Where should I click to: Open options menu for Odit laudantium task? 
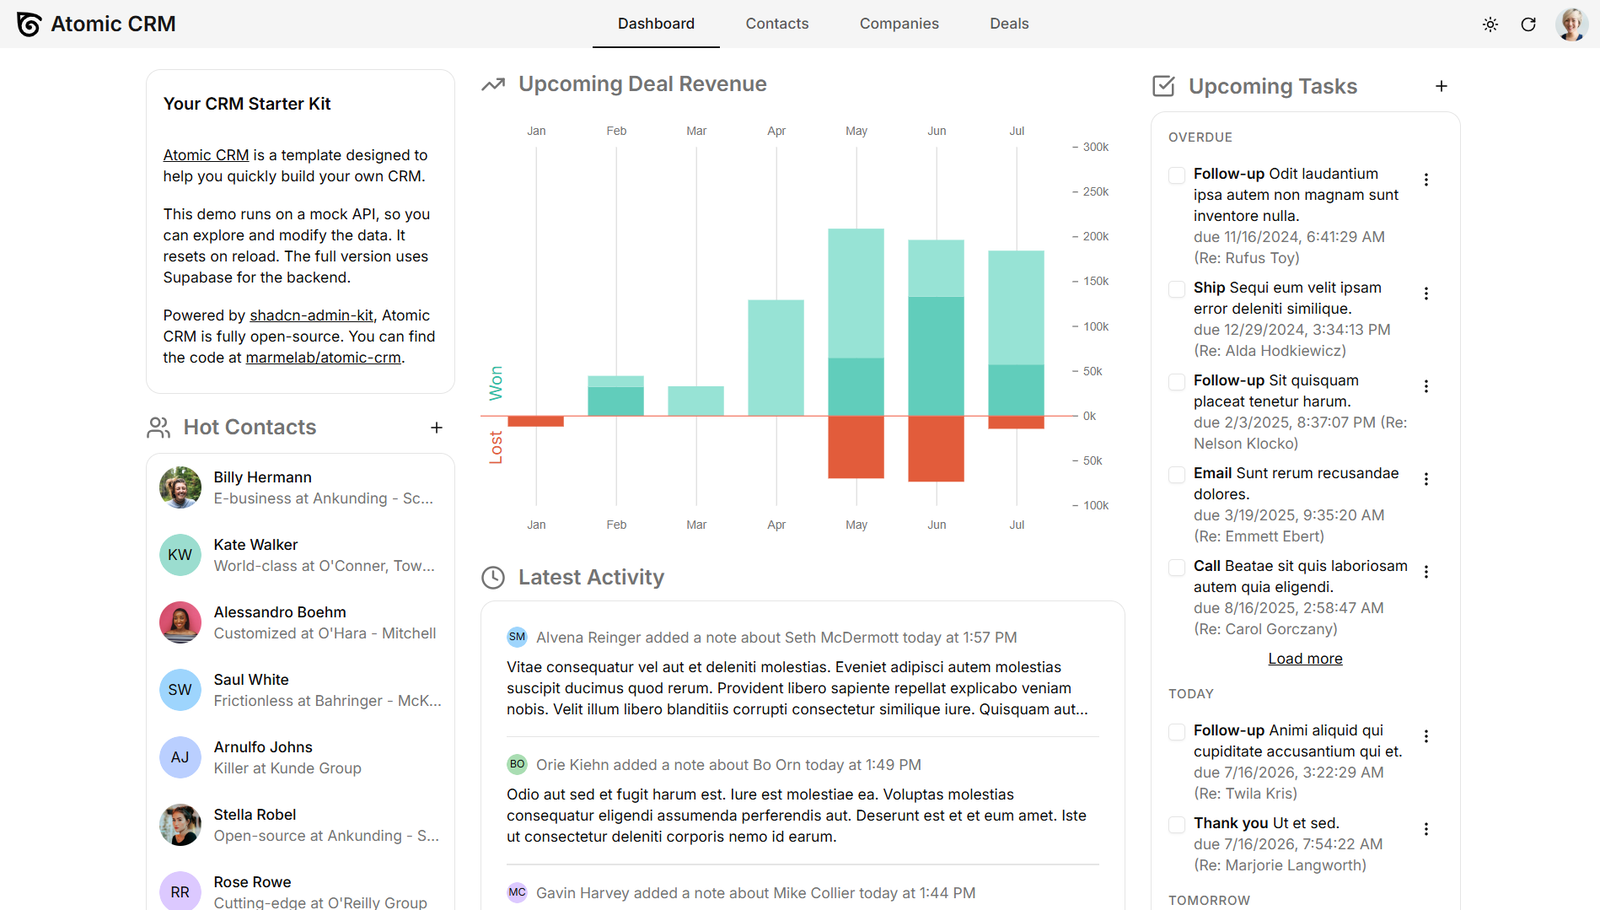1426,180
